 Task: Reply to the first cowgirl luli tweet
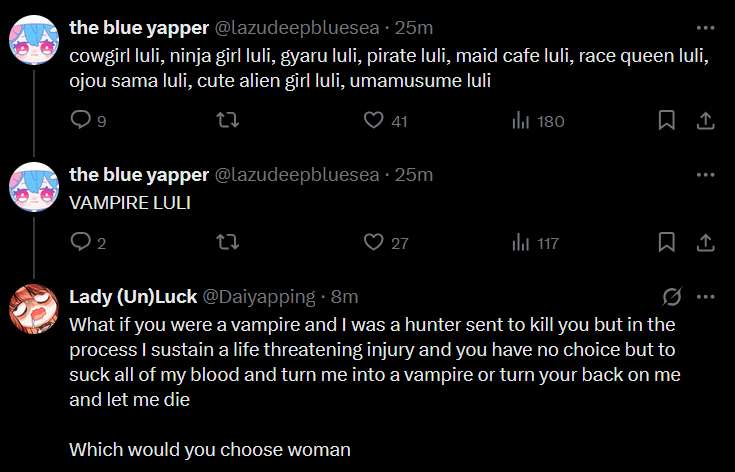pyautogui.click(x=80, y=121)
